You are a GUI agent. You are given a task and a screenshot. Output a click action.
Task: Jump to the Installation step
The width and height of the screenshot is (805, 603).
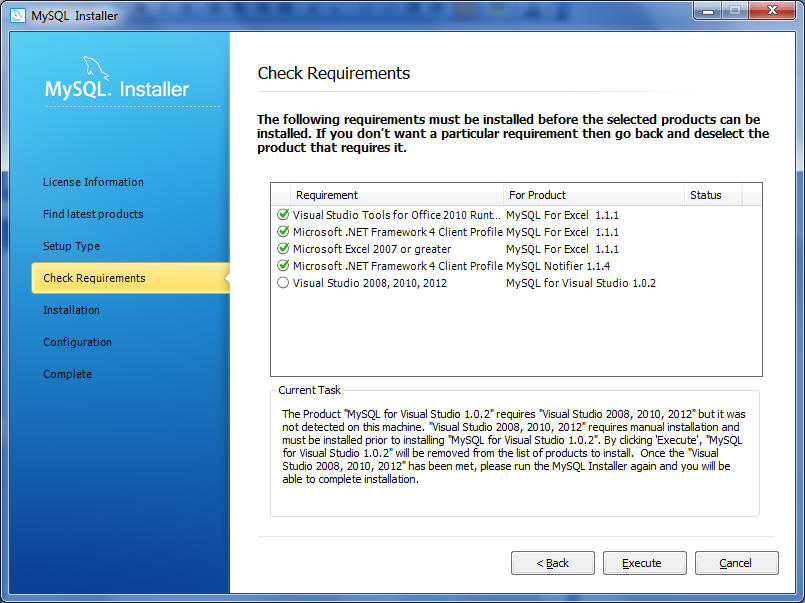[x=71, y=310]
